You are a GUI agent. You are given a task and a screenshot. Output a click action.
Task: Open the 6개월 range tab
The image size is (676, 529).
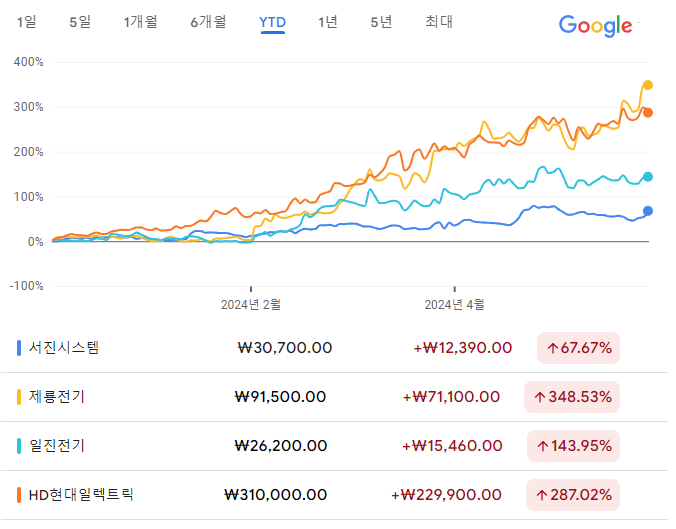pyautogui.click(x=208, y=22)
